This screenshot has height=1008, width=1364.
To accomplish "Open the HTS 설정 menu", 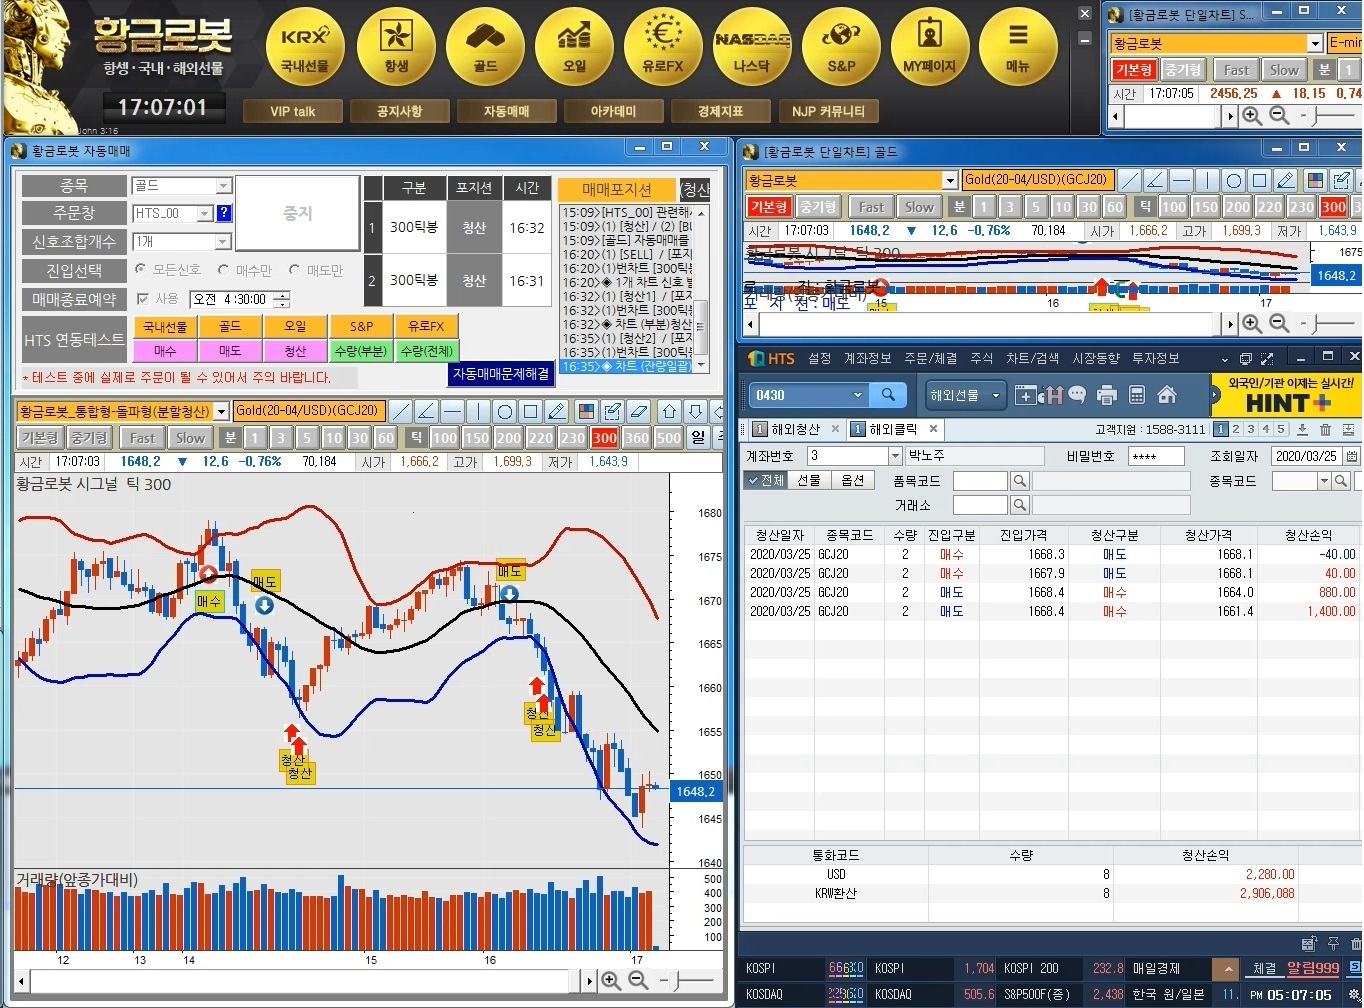I will click(x=819, y=358).
